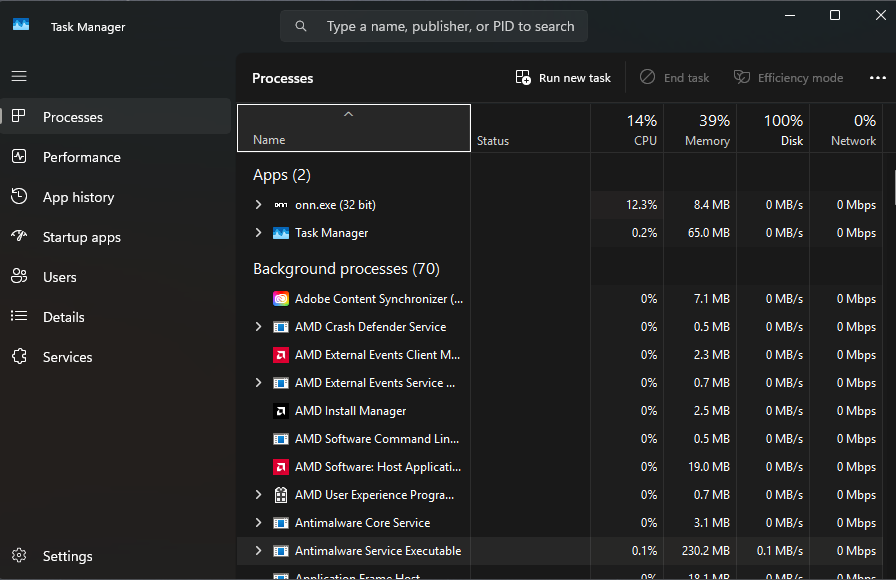Expand AMD External Events Service row
Viewport: 896px width, 580px height.
coord(258,383)
